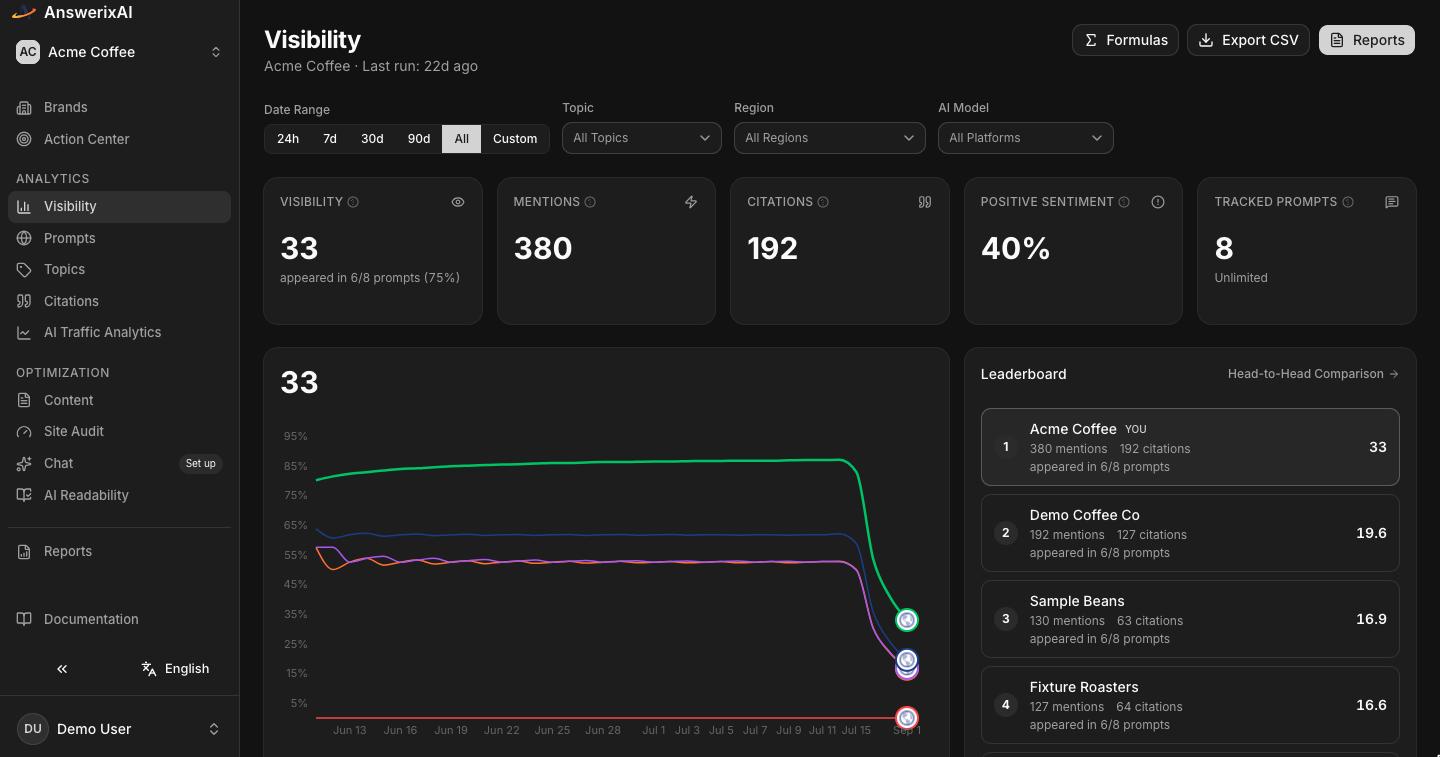This screenshot has height=757, width=1440.
Task: Click the red line endpoint marker on chart
Action: coord(907,718)
